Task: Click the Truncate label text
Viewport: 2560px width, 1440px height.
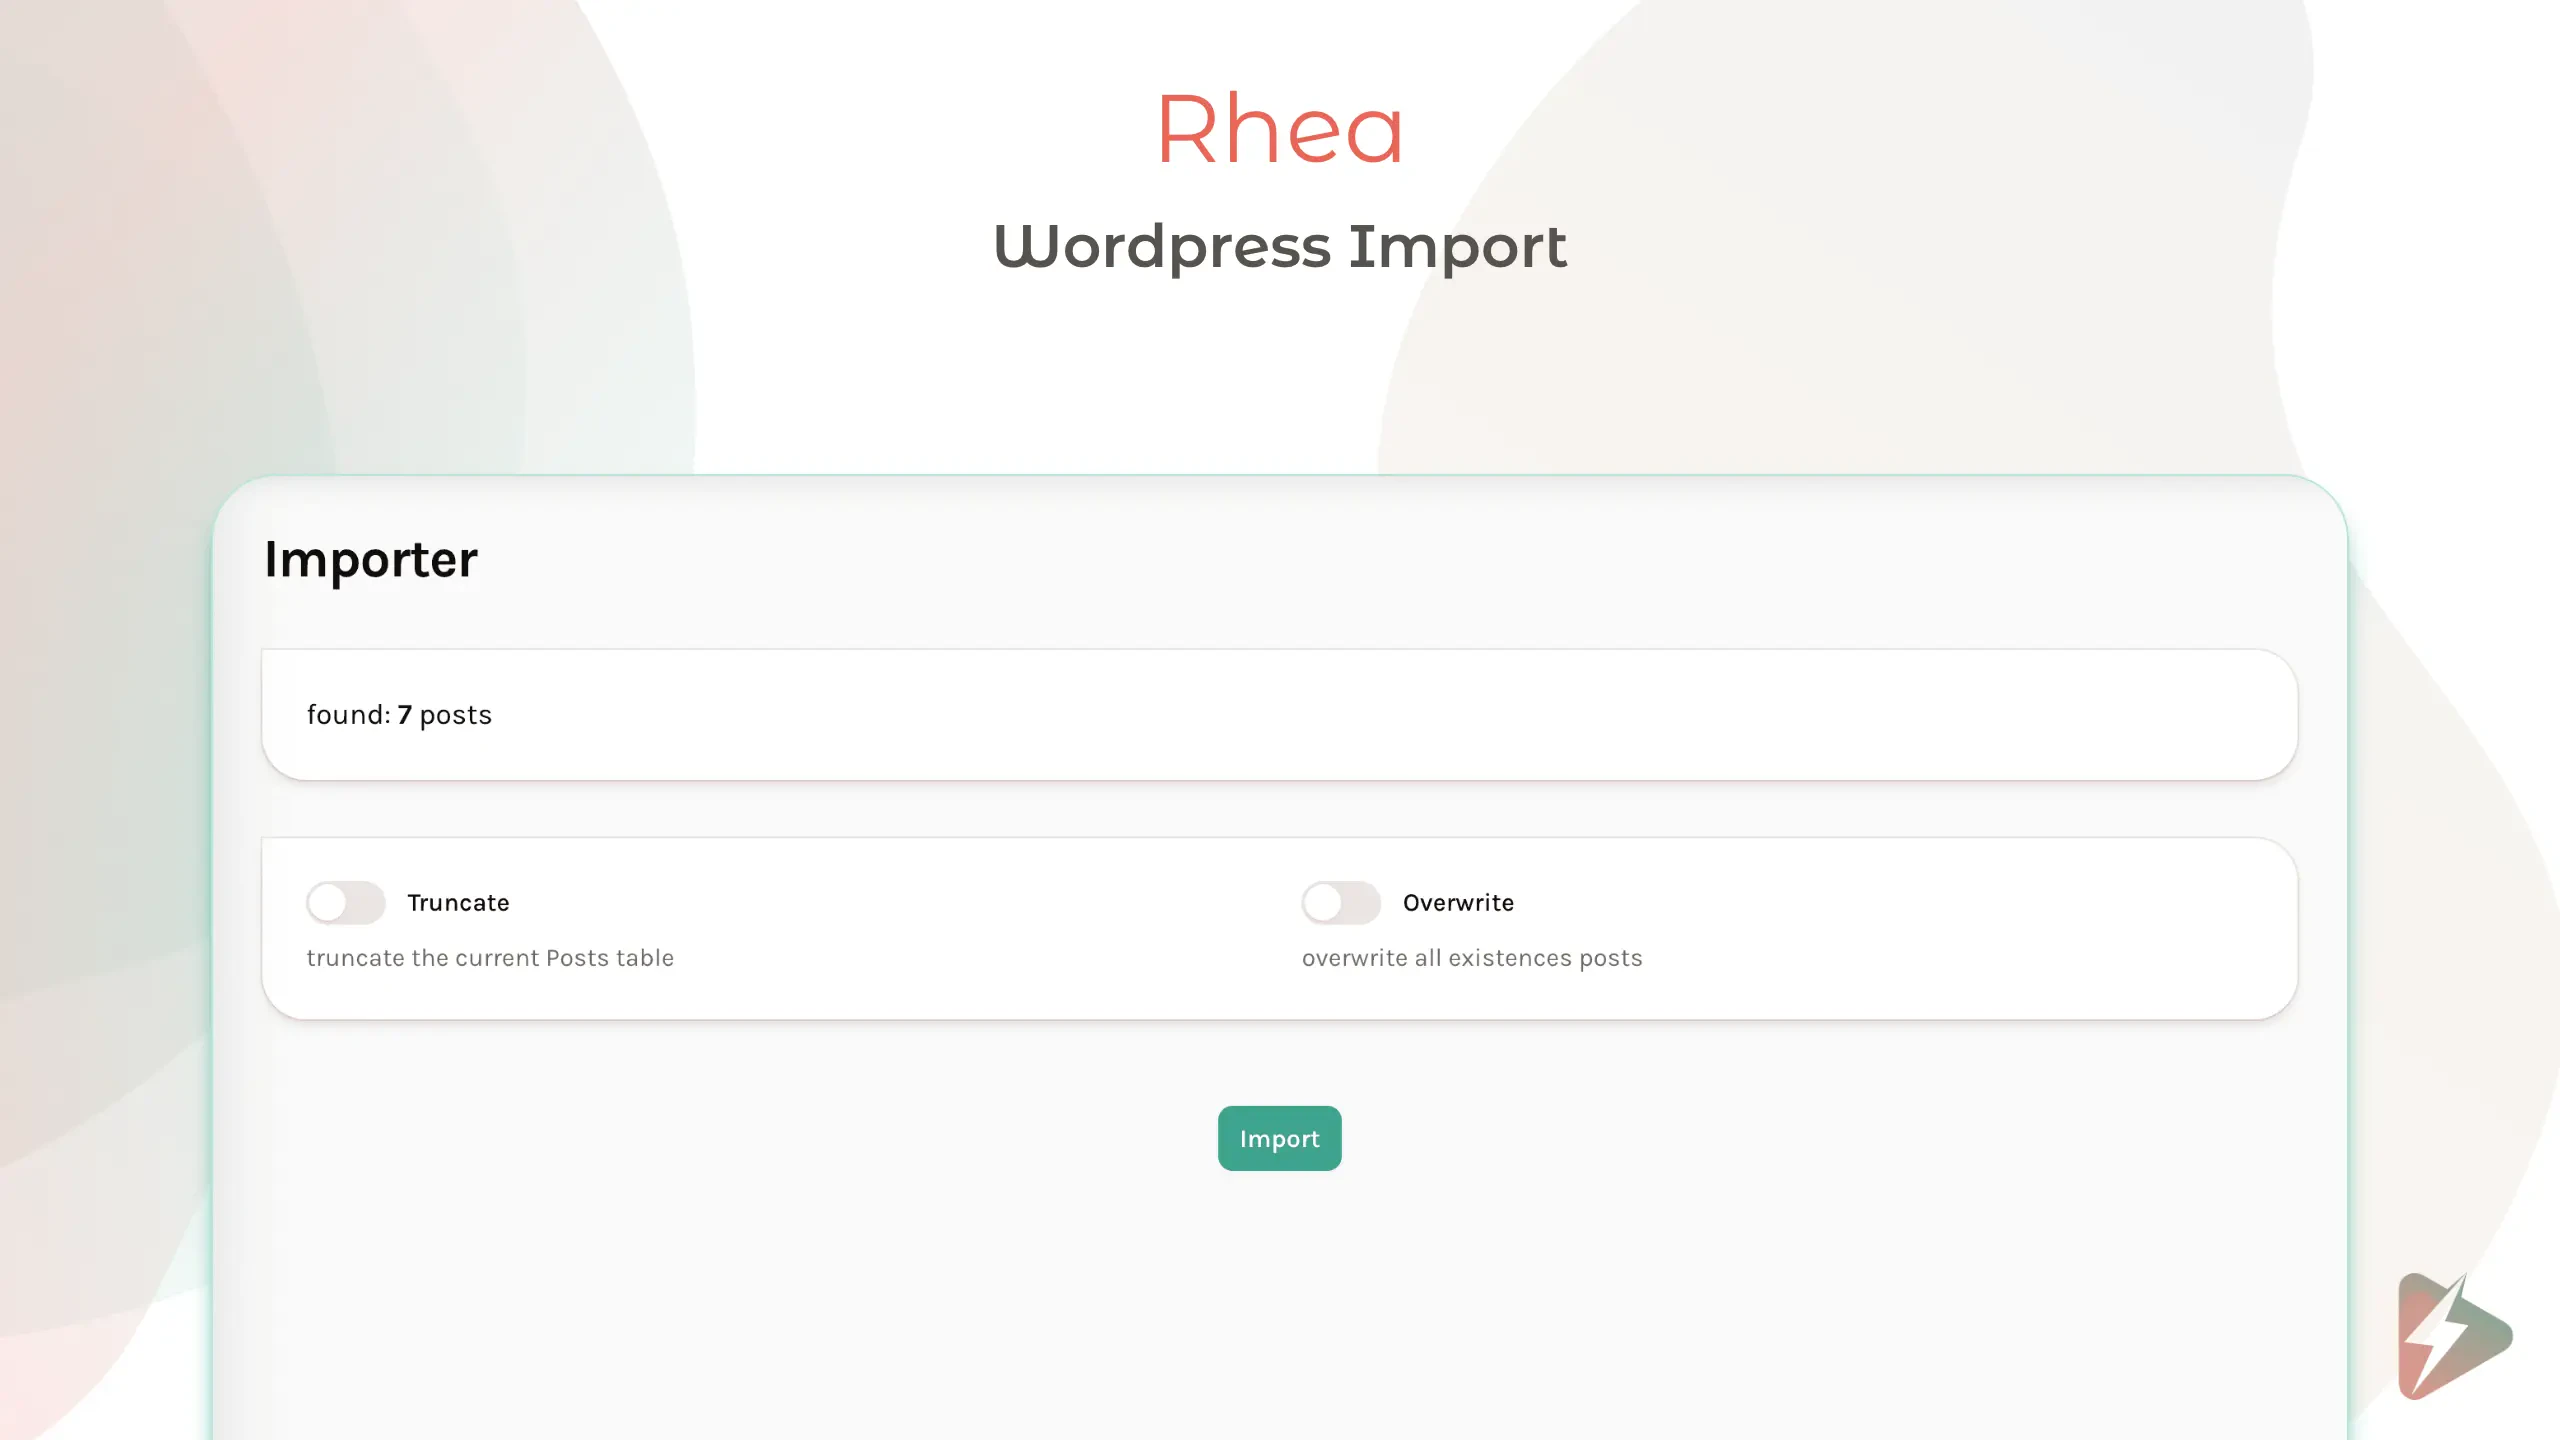Action: [458, 903]
